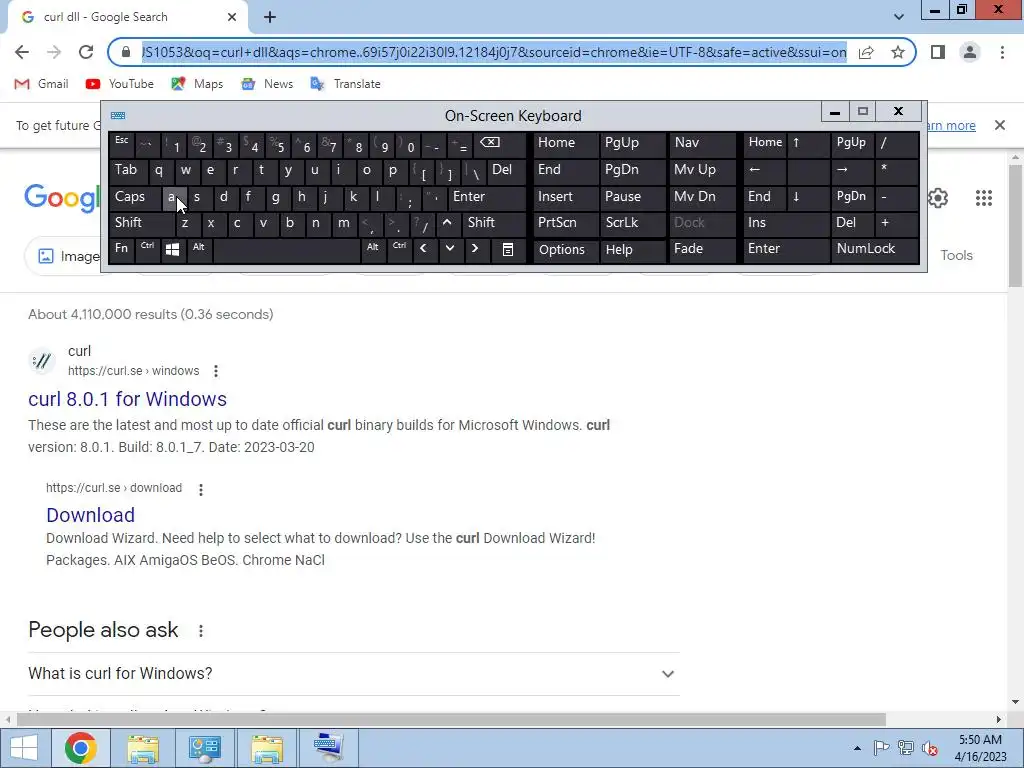Image resolution: width=1024 pixels, height=768 pixels.
Task: Open the Google apps grid icon
Action: (x=984, y=198)
